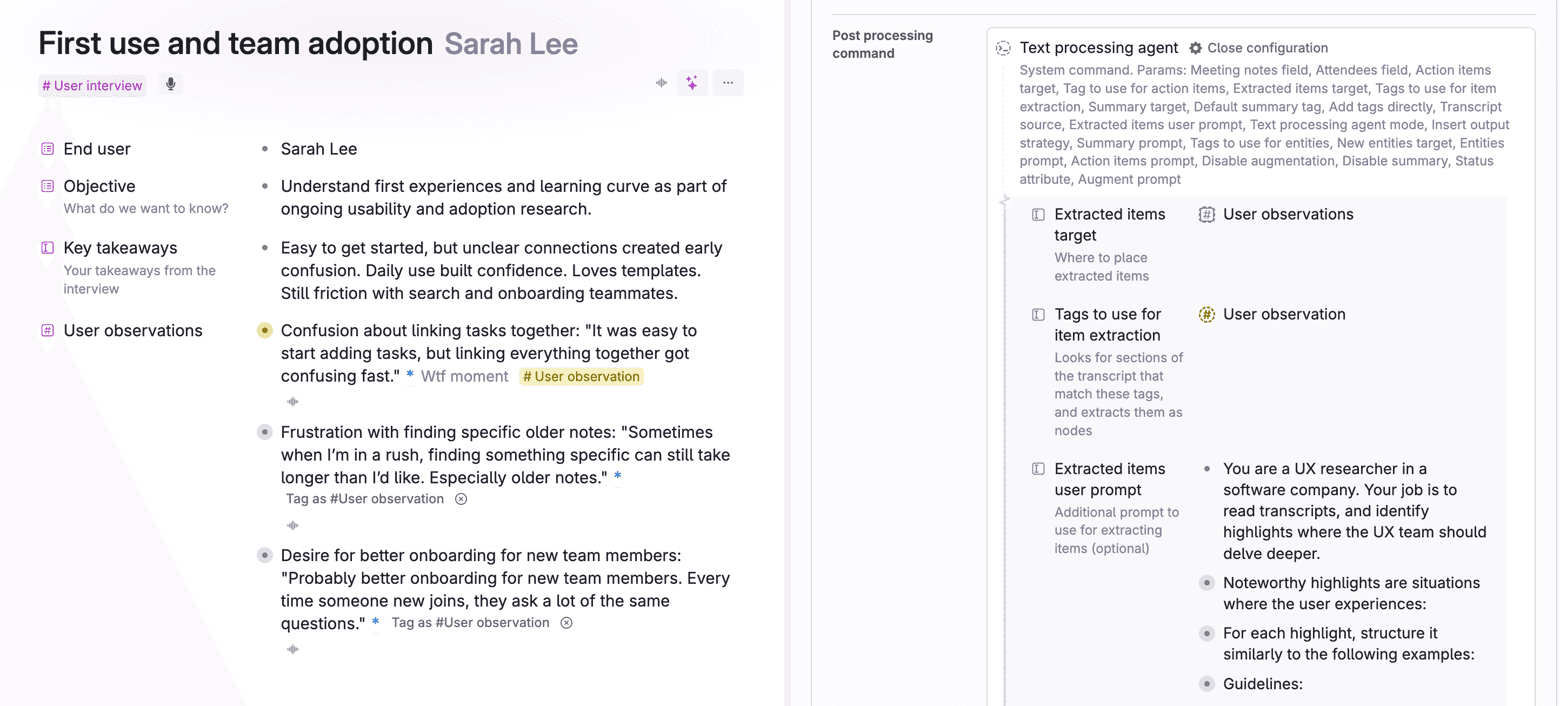The width and height of the screenshot is (1560, 706).
Task: Click the 'What do we want to know?' hint
Action: pyautogui.click(x=146, y=209)
